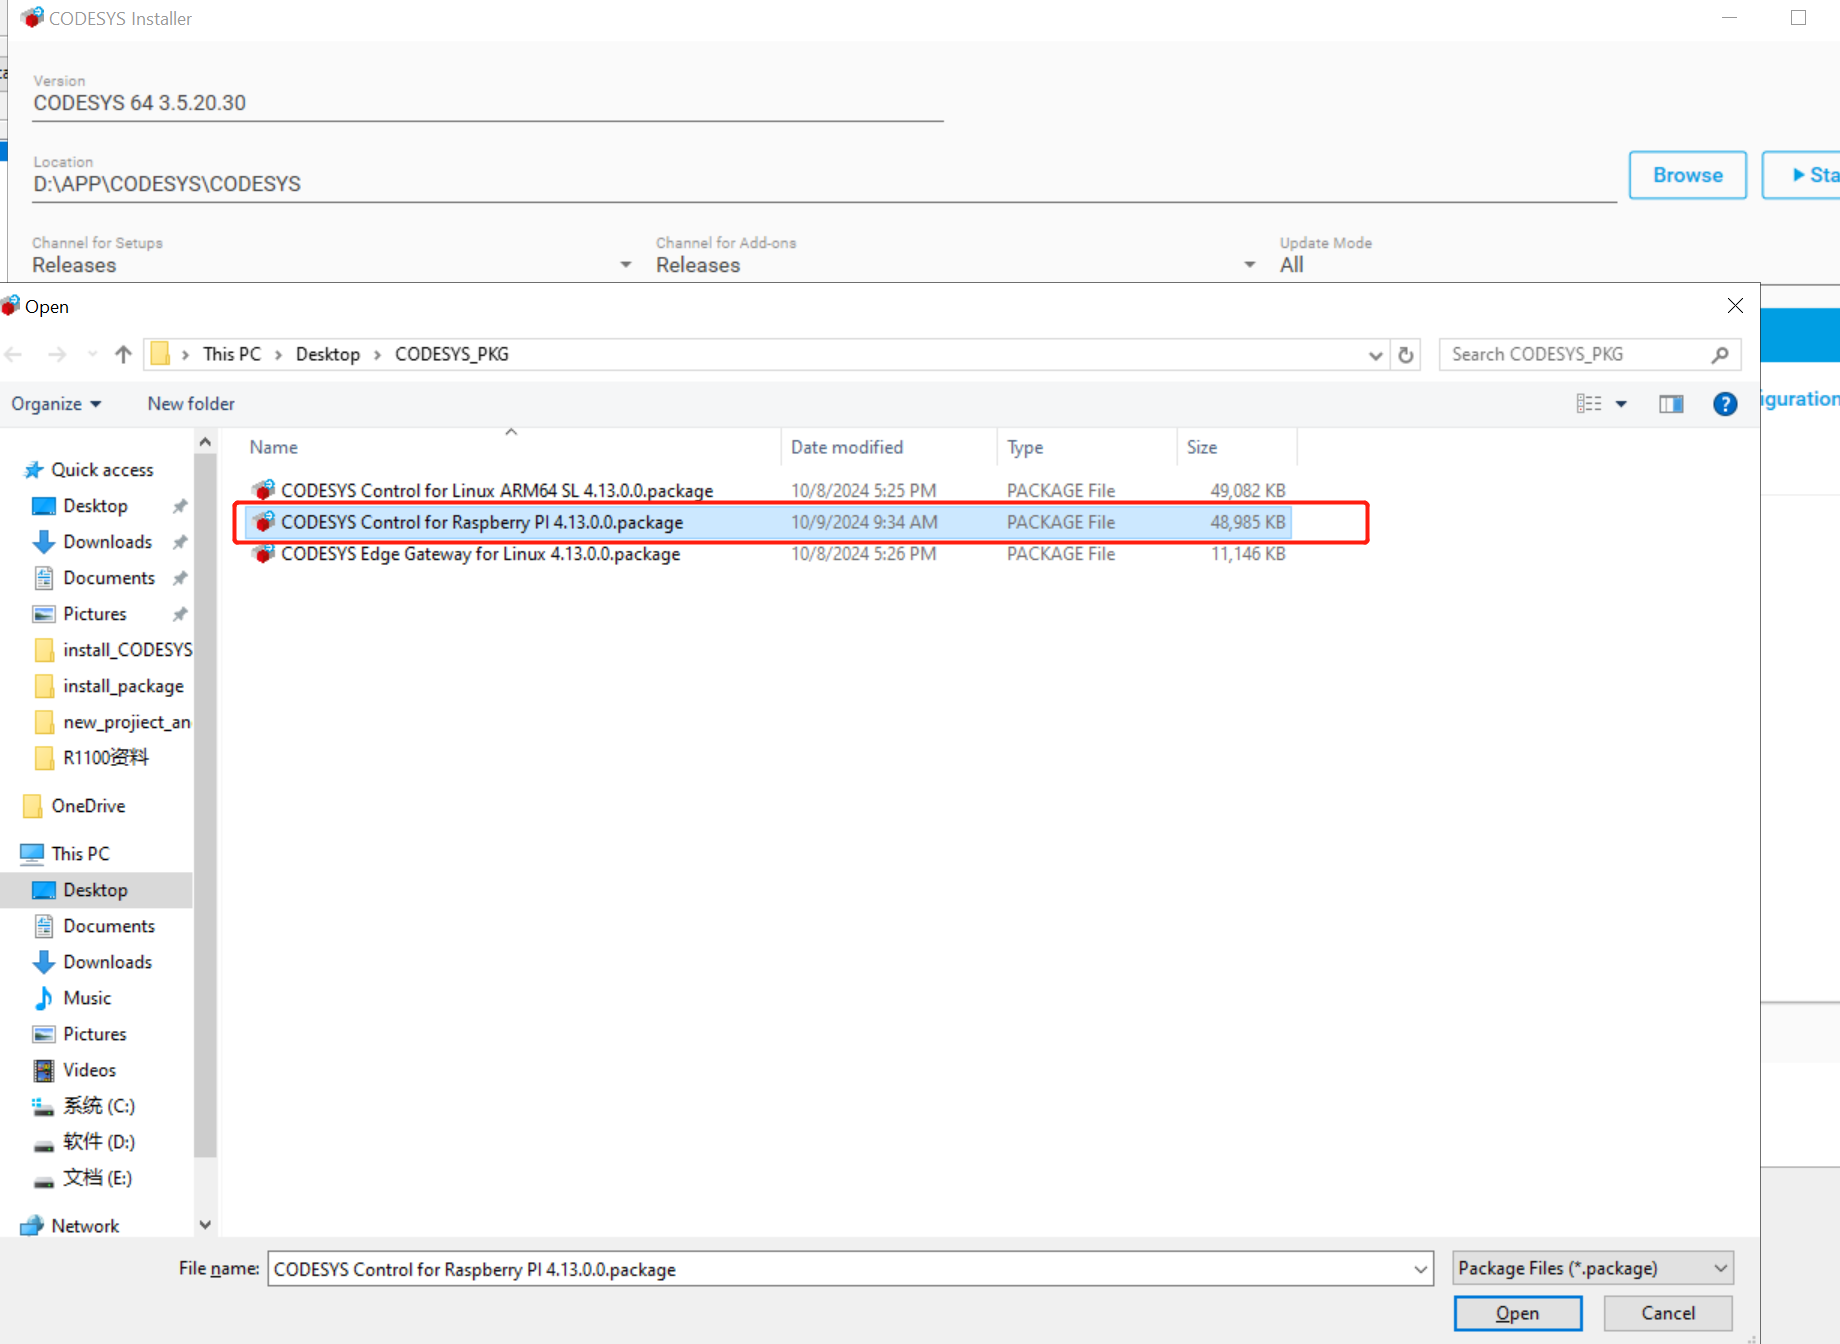Toggle the preview pane
This screenshot has width=1840, height=1344.
coord(1671,404)
